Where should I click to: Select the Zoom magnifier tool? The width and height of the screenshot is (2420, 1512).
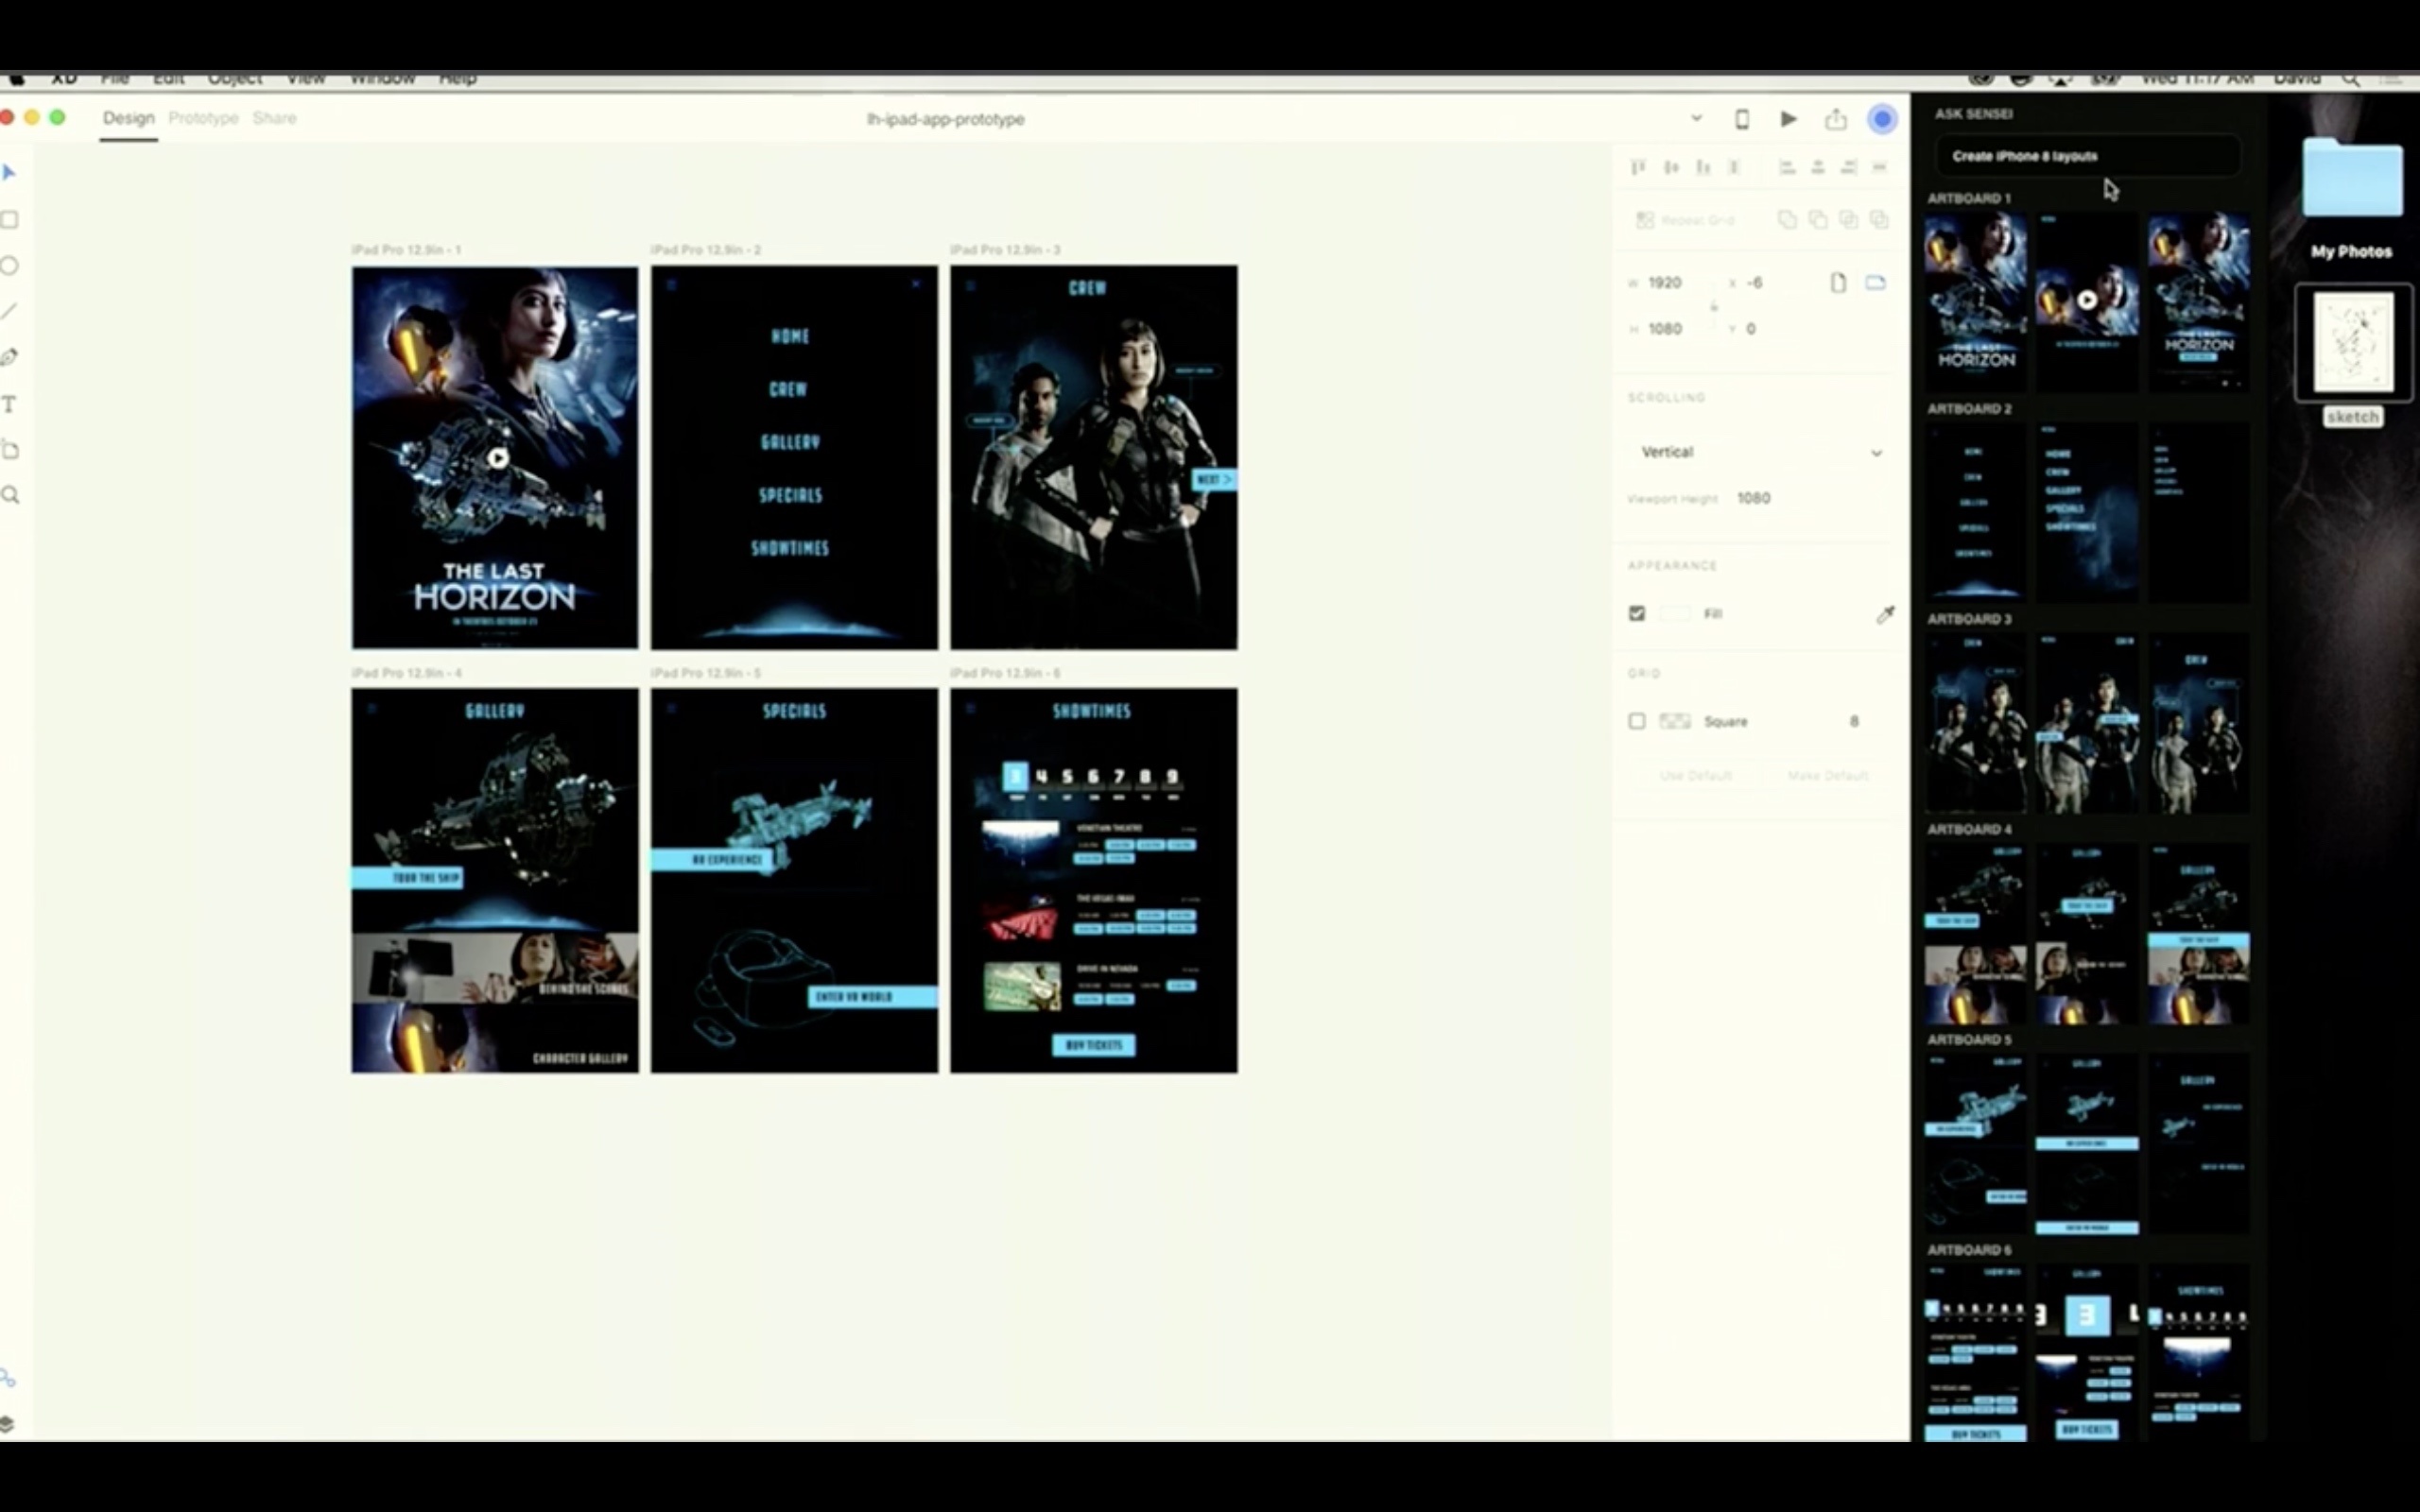(10, 495)
